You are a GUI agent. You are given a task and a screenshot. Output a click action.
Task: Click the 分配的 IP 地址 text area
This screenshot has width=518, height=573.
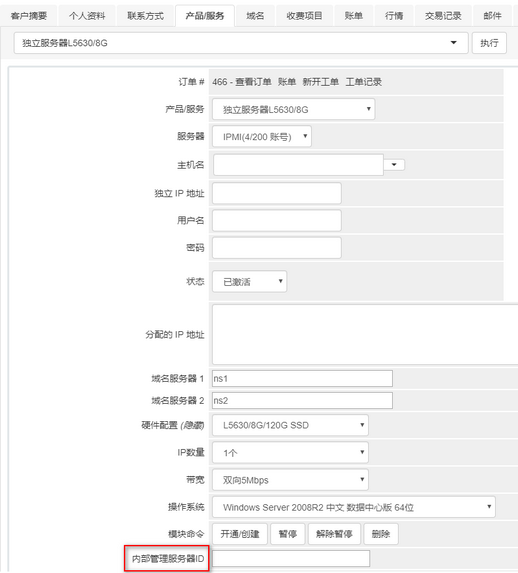click(365, 334)
